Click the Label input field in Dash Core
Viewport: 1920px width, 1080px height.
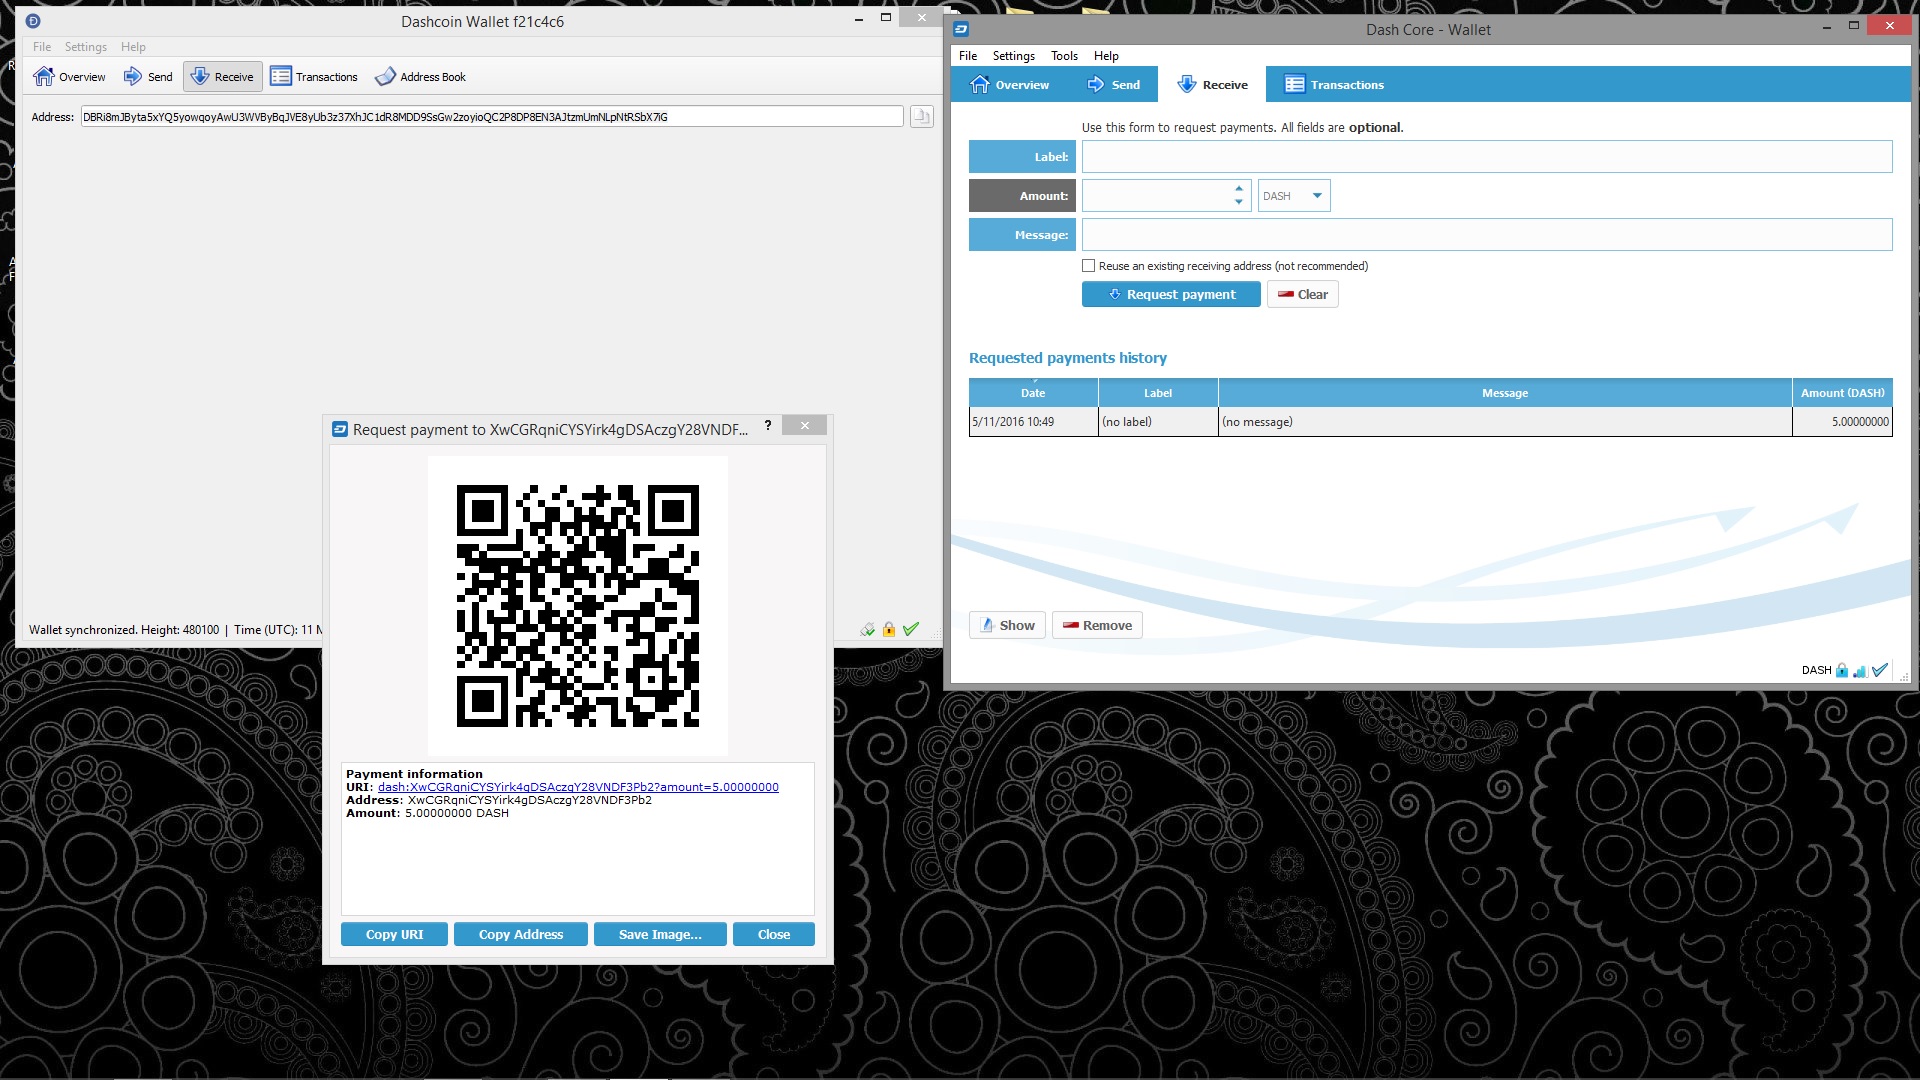pyautogui.click(x=1487, y=157)
